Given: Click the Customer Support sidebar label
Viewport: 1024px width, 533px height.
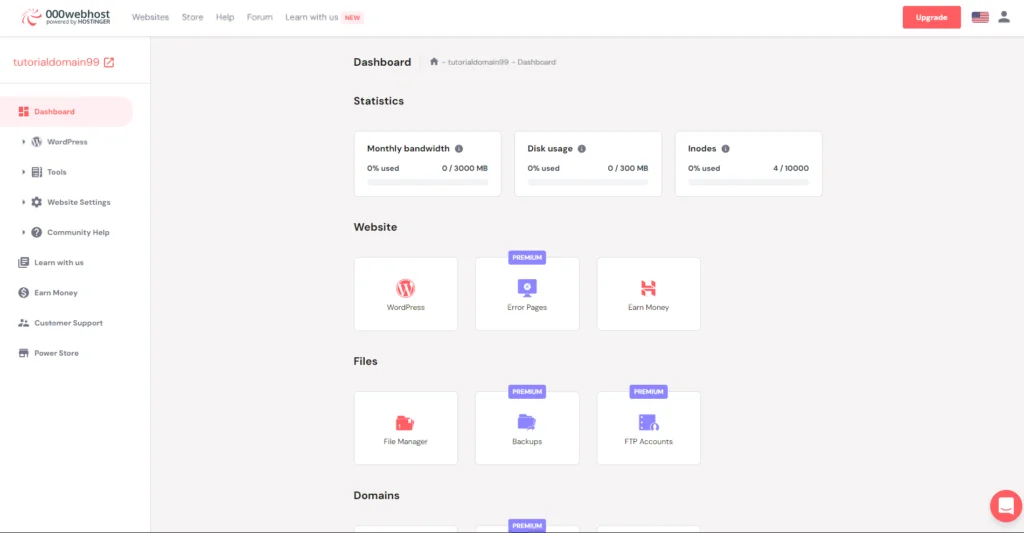Looking at the screenshot, I should tap(69, 323).
